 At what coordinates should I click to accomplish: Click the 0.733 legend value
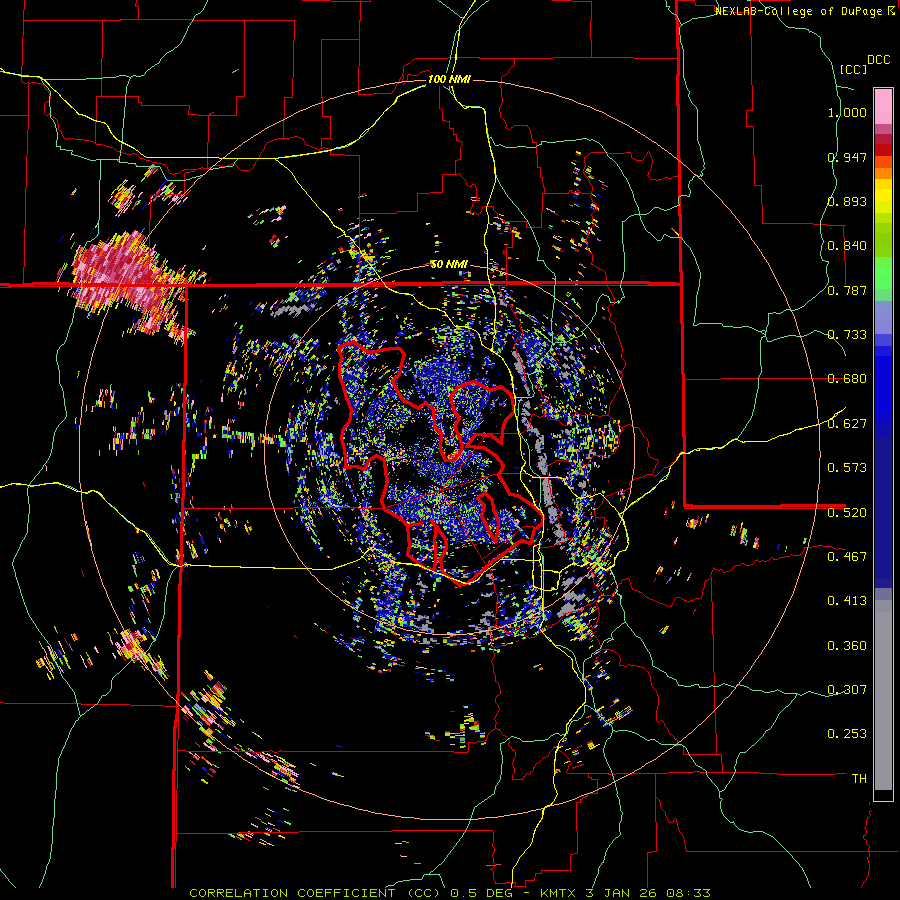click(847, 335)
